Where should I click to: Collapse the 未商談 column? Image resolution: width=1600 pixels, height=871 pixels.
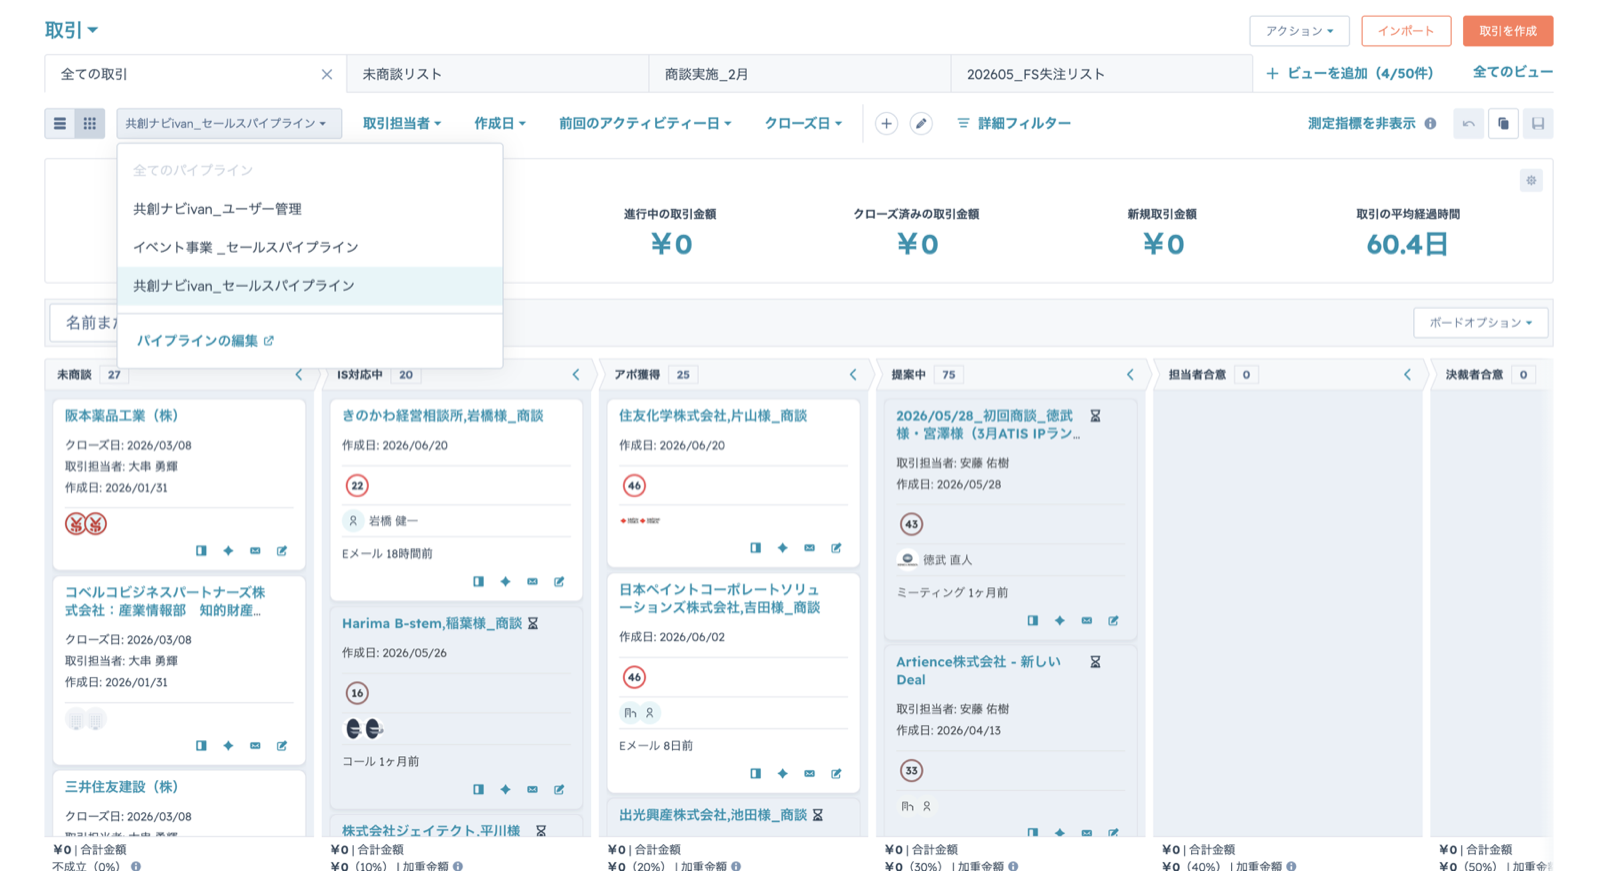(298, 375)
